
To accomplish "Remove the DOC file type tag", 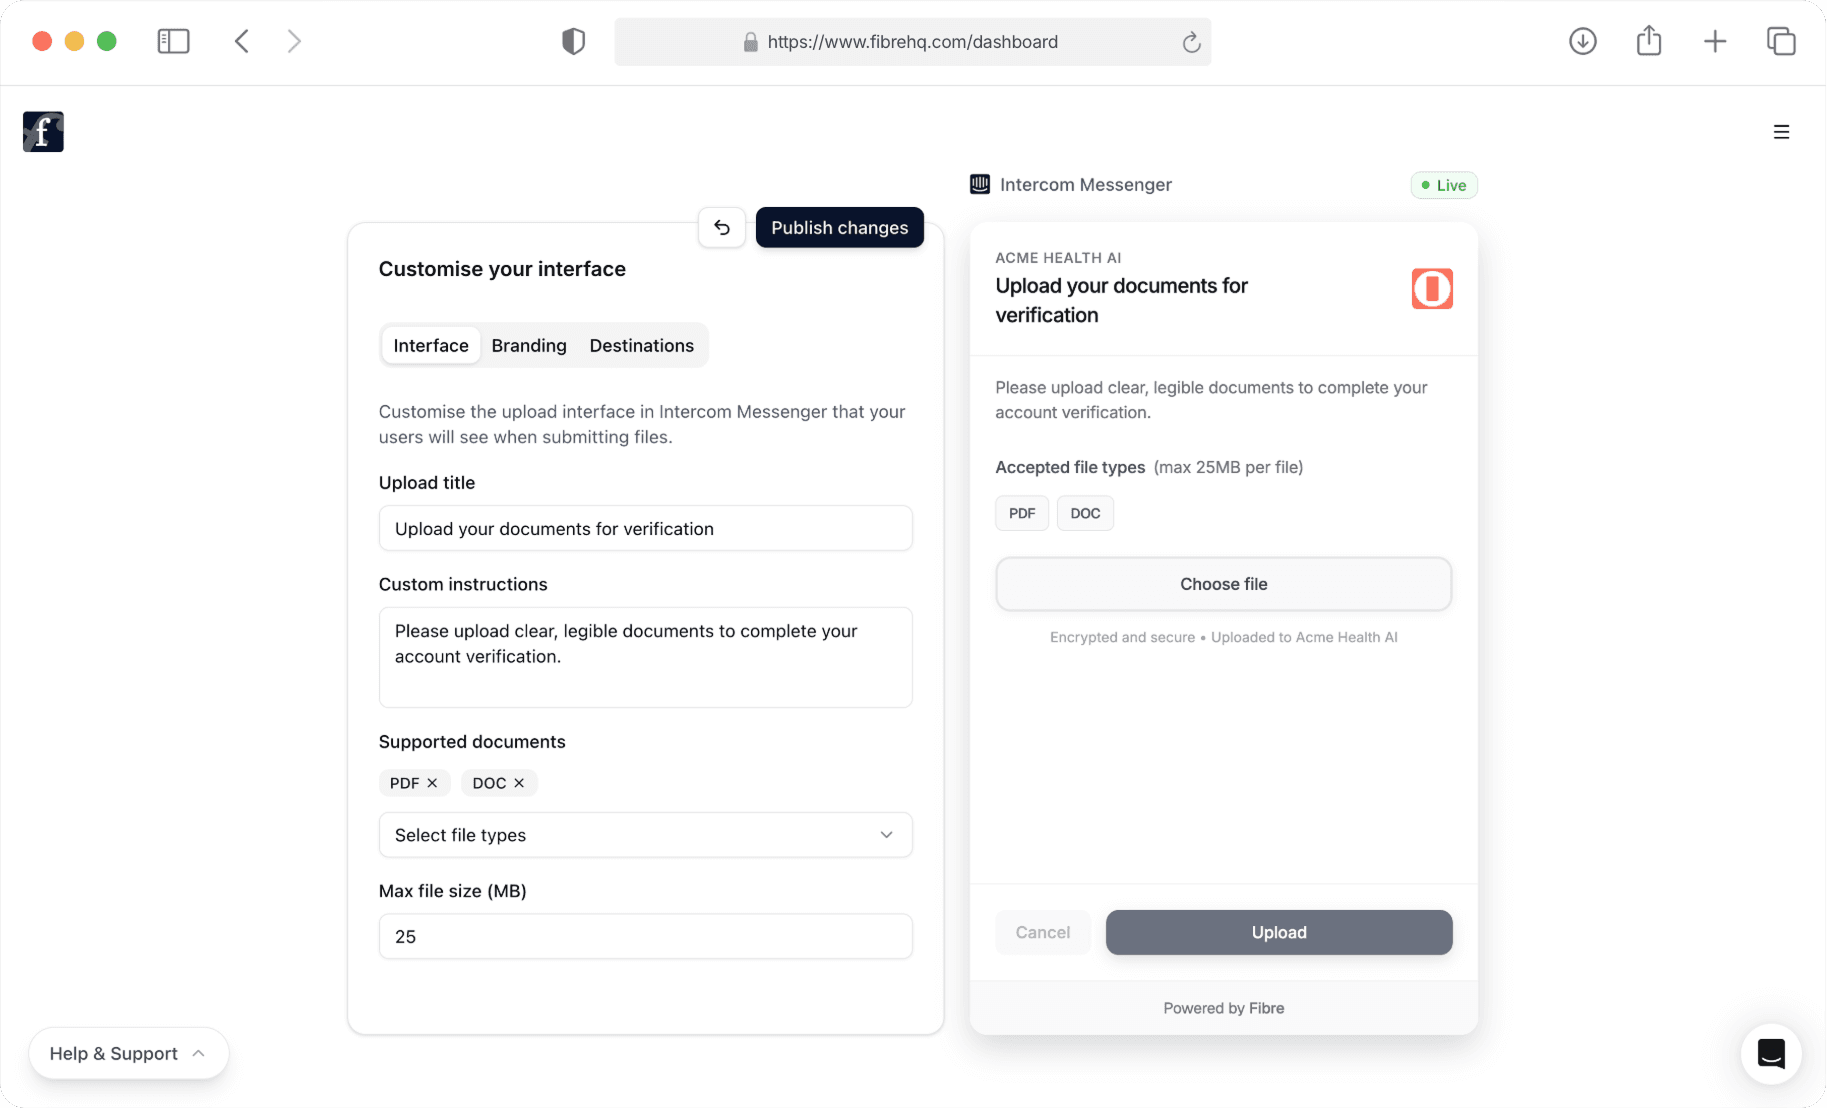I will 519,783.
